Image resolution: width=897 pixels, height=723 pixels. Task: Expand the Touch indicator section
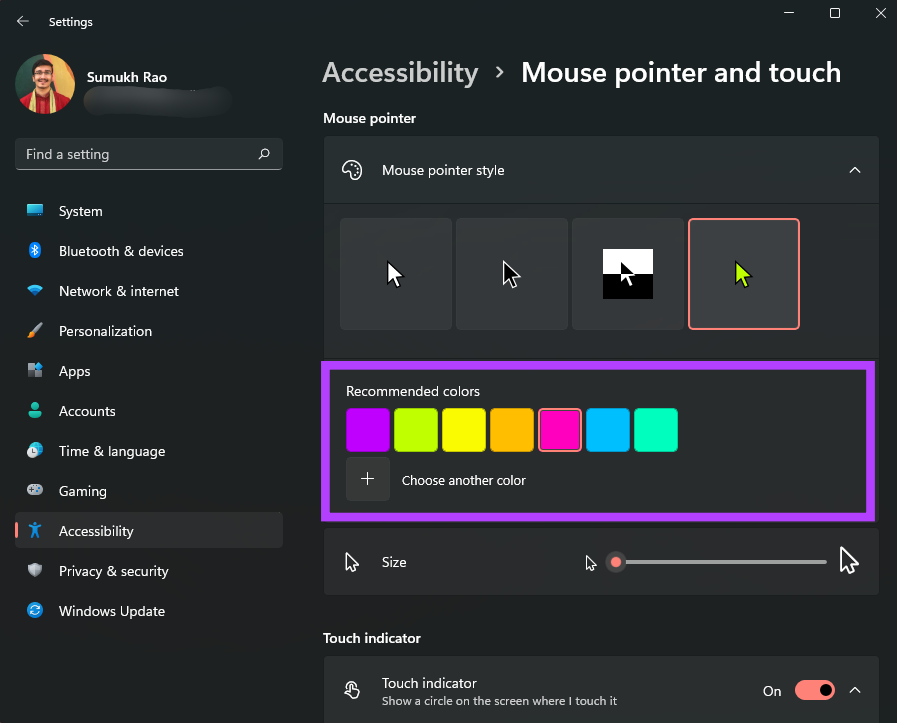coord(855,690)
